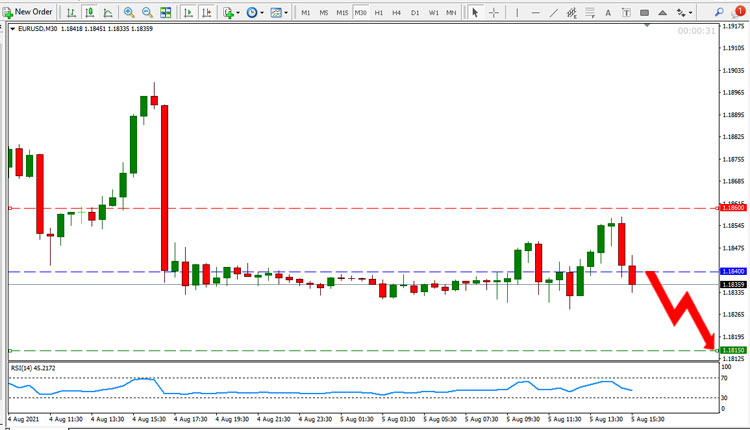The width and height of the screenshot is (750, 430).
Task: Open the search magnifier in toolbar
Action: coord(719,13)
